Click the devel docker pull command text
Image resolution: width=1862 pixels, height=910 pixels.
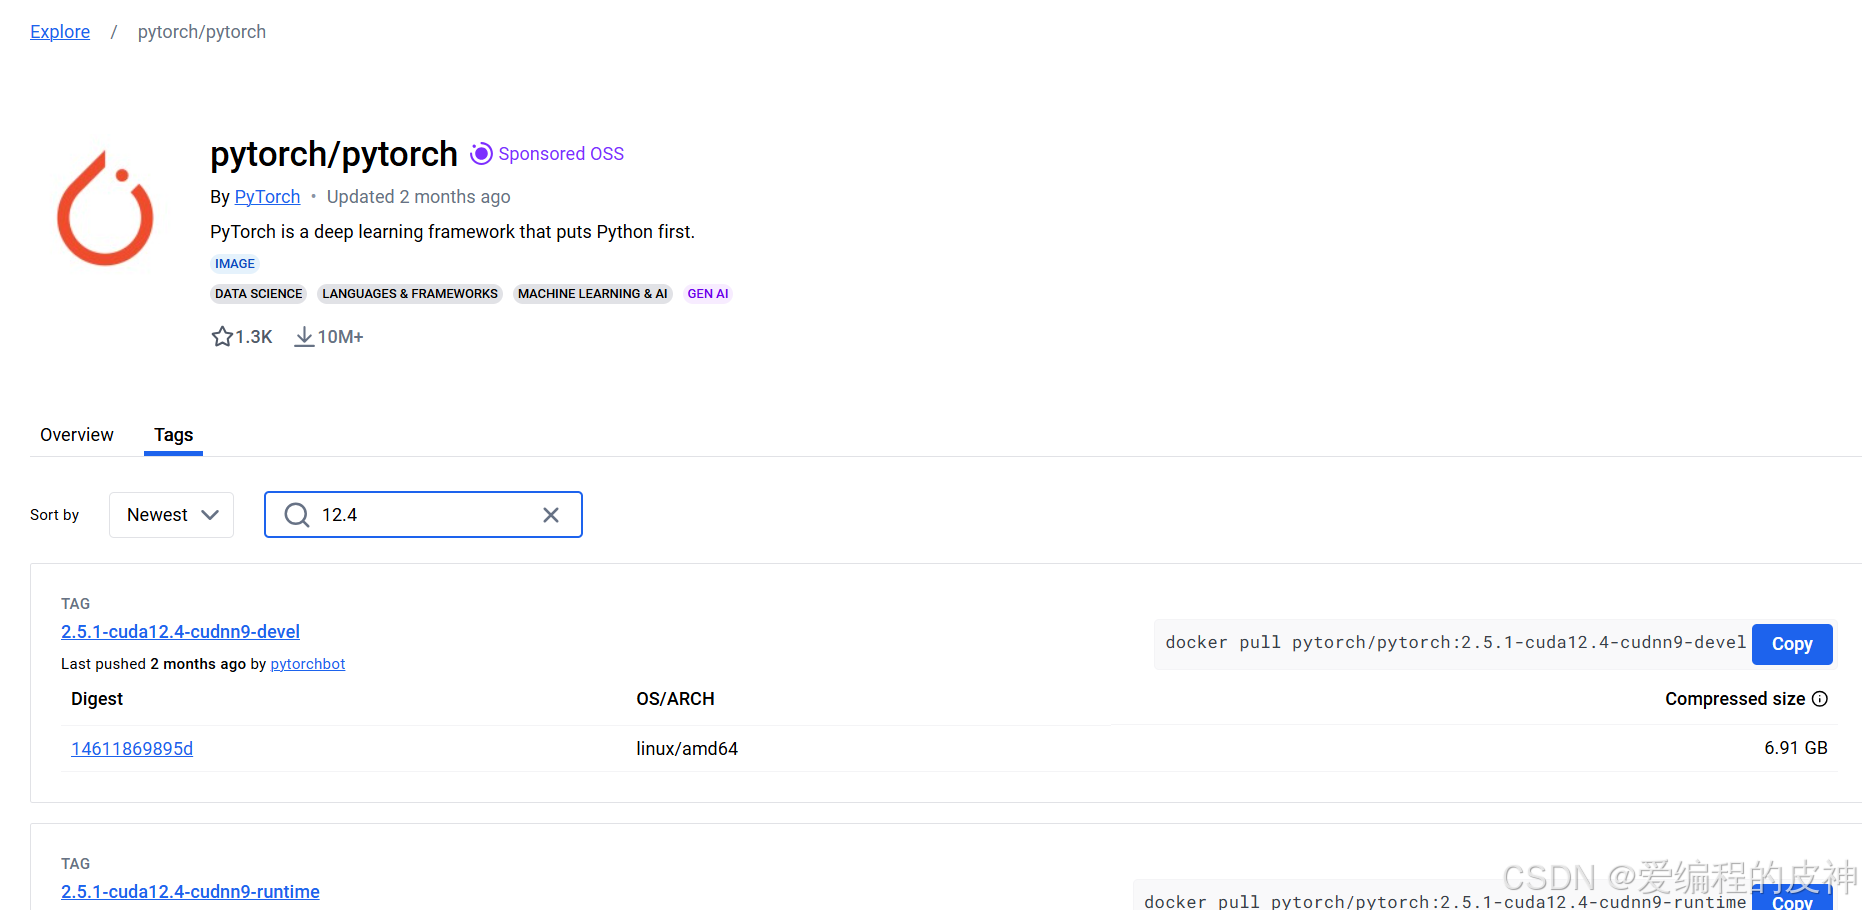(x=1456, y=643)
